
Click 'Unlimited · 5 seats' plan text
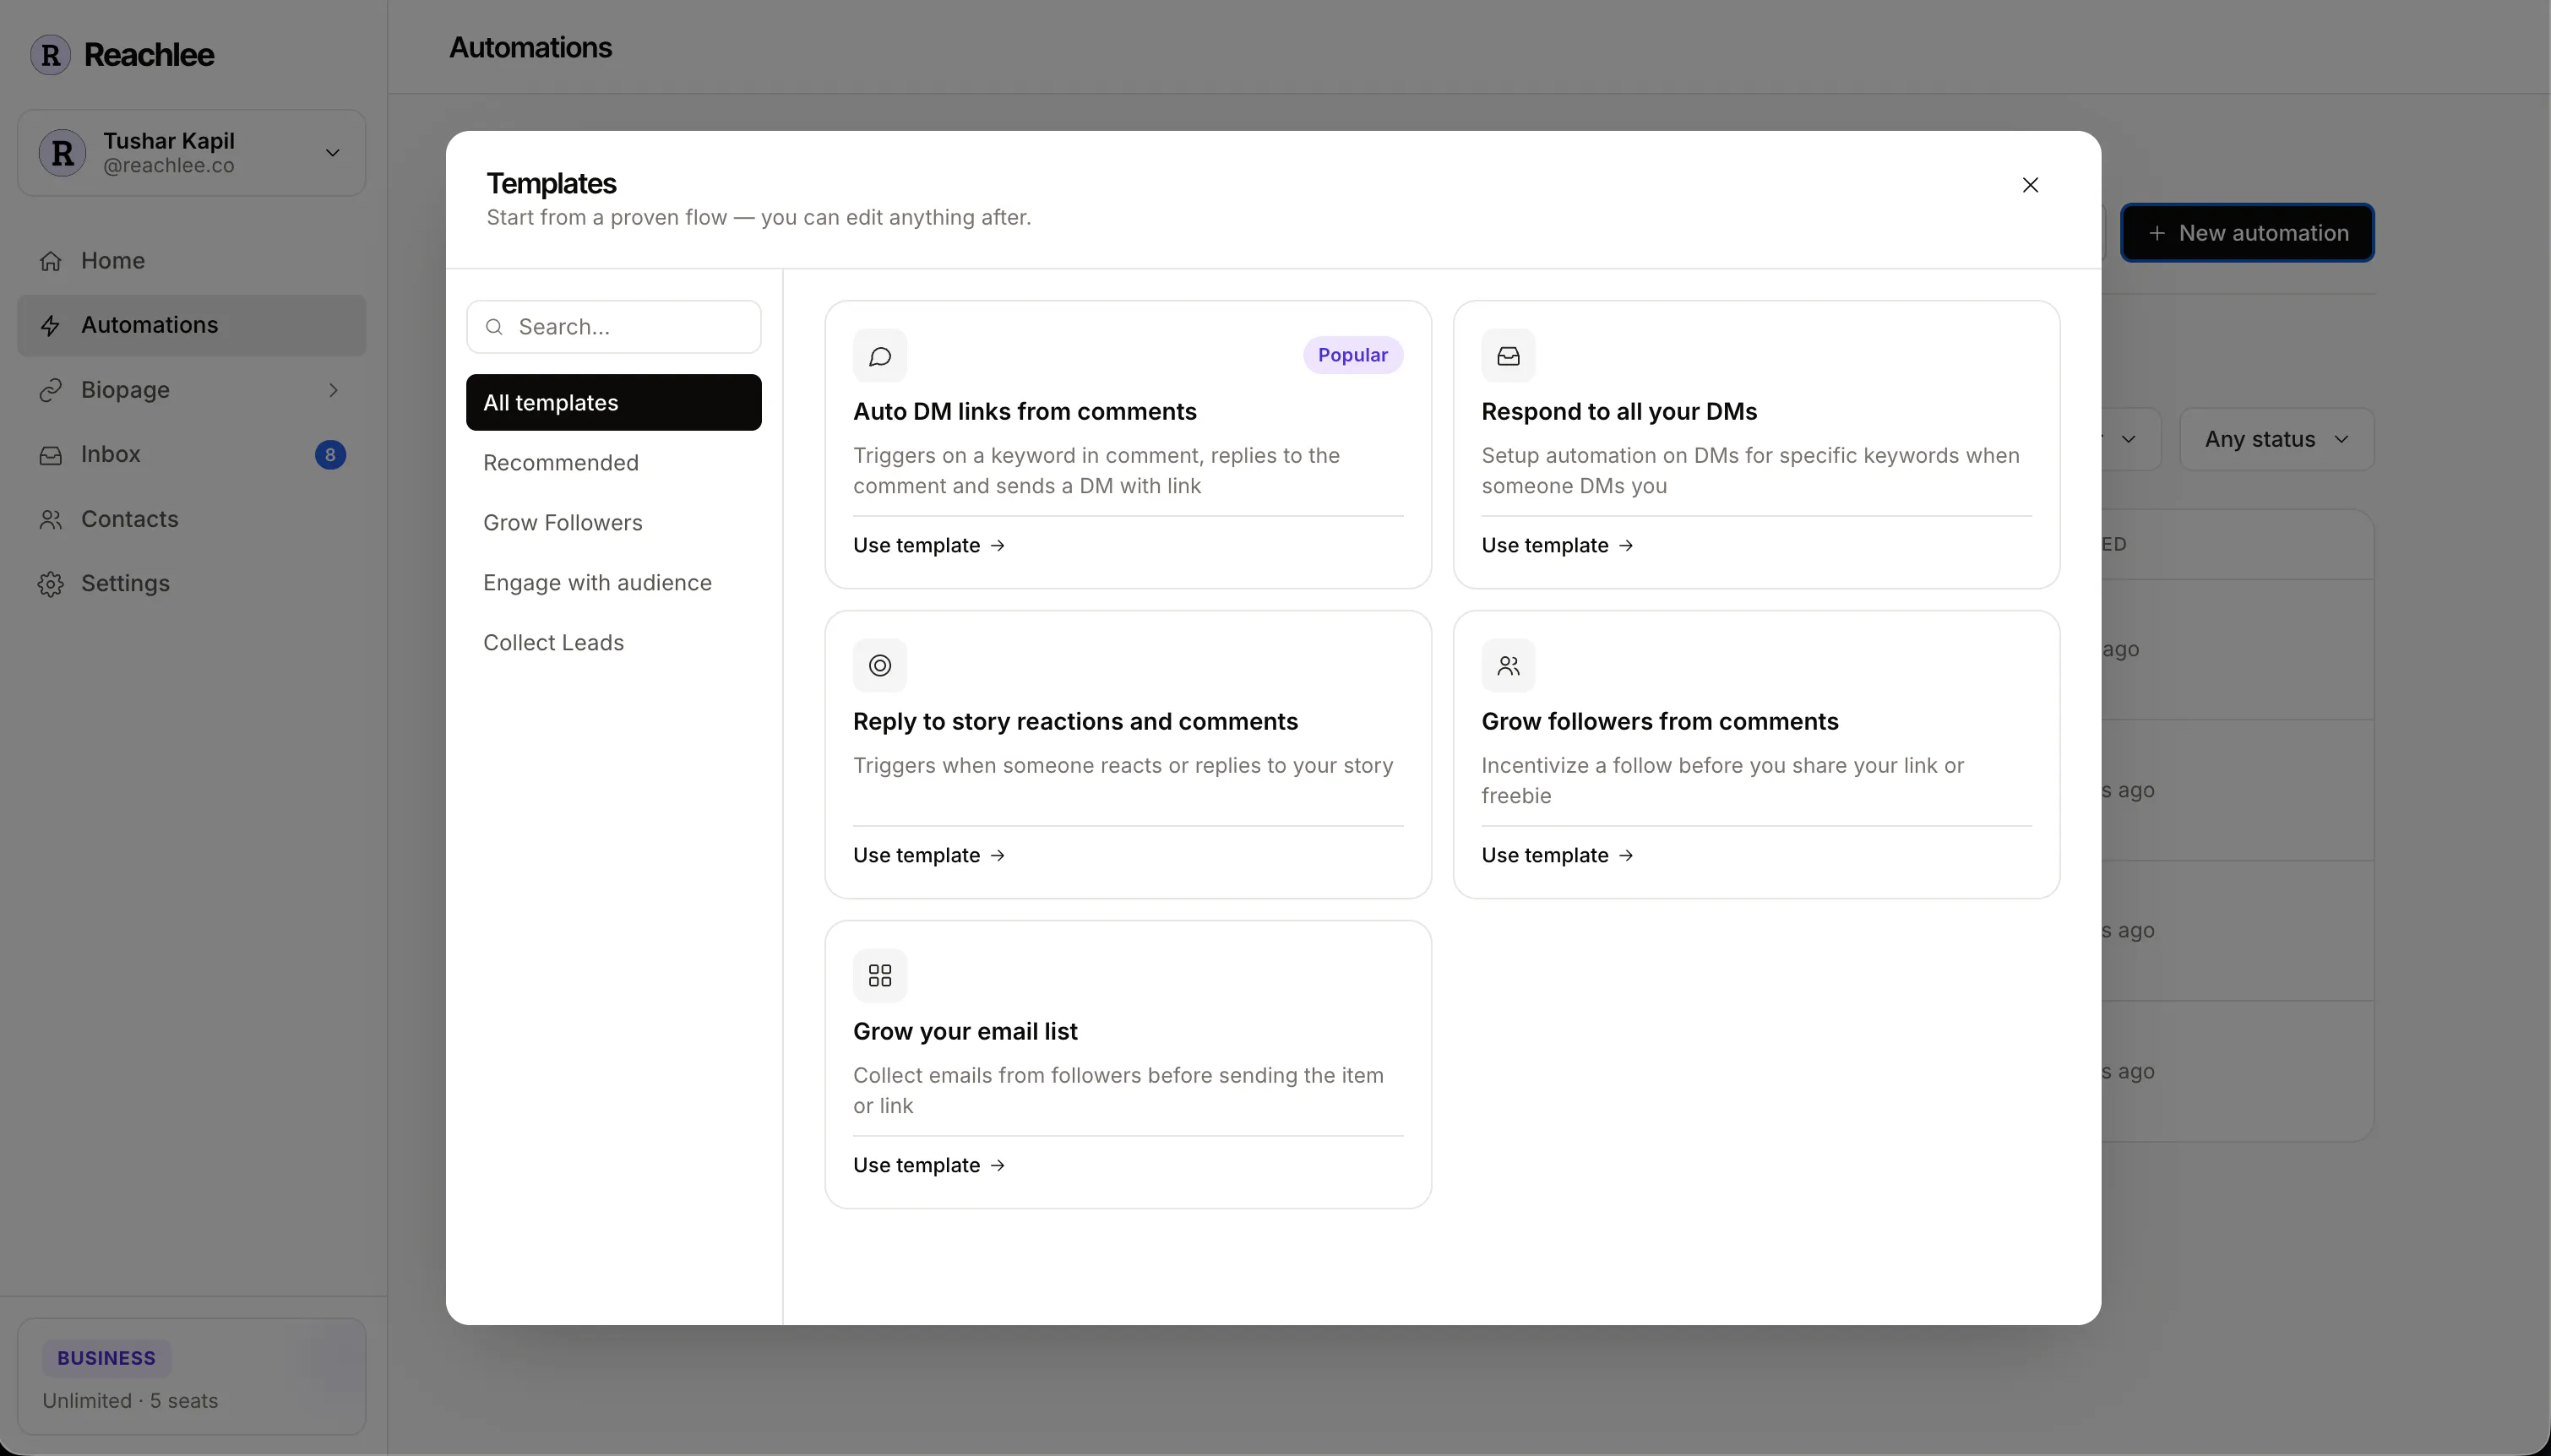[x=130, y=1400]
